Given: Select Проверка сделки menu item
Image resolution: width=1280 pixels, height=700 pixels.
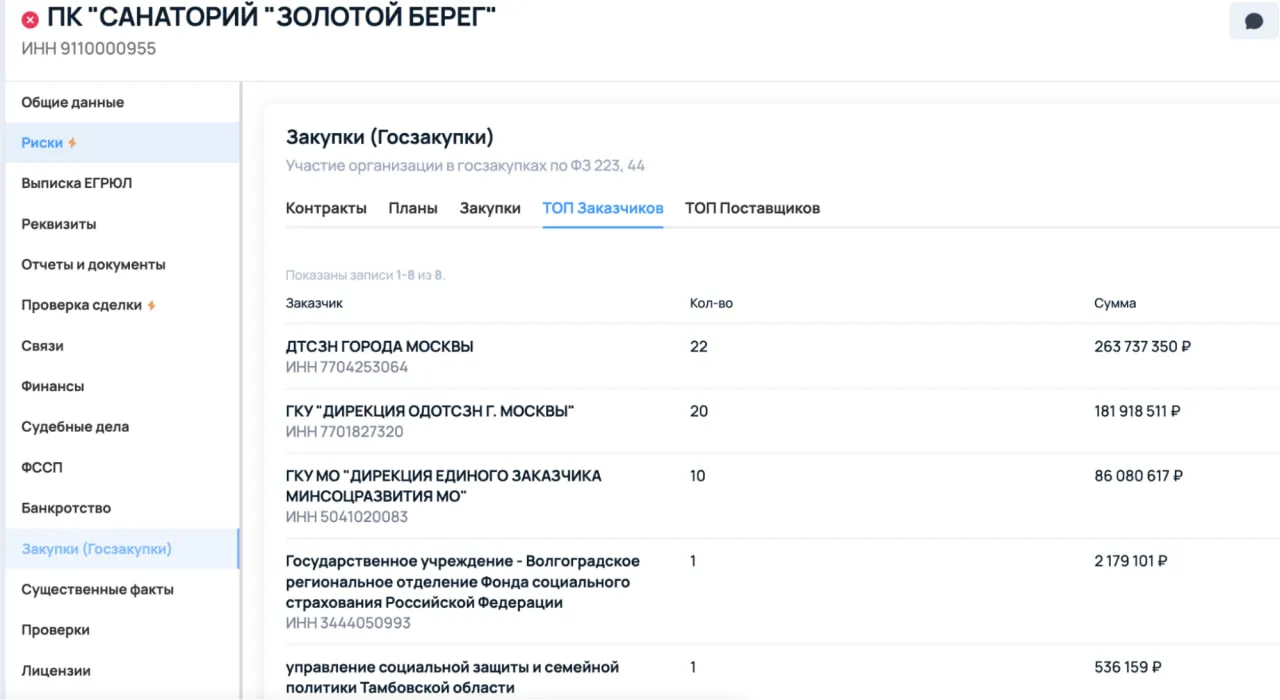Looking at the screenshot, I should point(82,305).
